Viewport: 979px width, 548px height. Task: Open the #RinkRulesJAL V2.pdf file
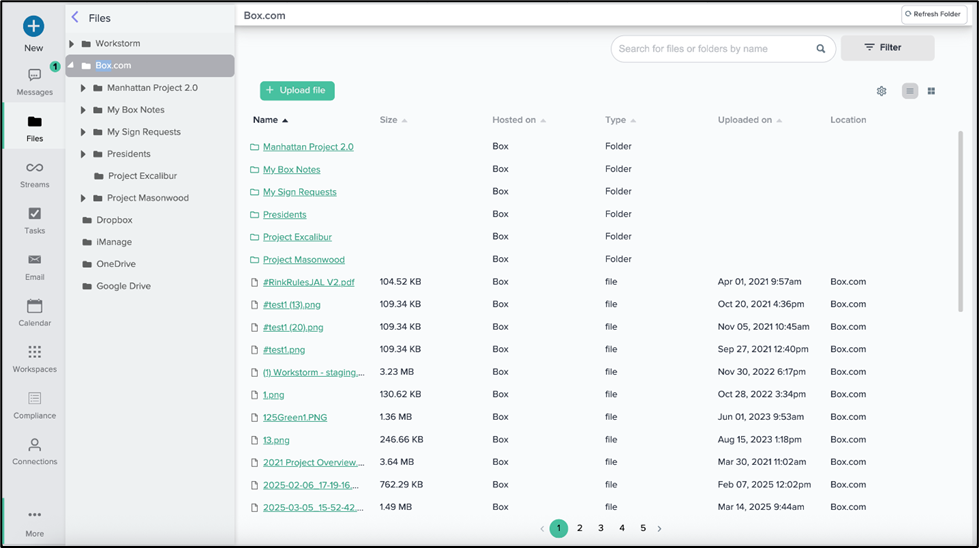[x=308, y=282]
